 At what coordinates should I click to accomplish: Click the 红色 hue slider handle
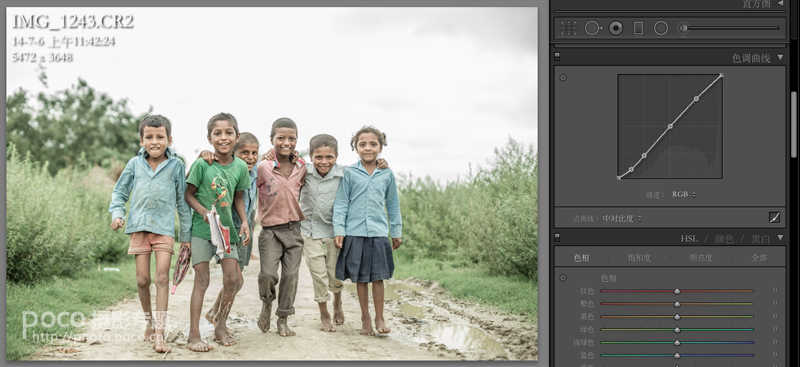click(x=677, y=291)
